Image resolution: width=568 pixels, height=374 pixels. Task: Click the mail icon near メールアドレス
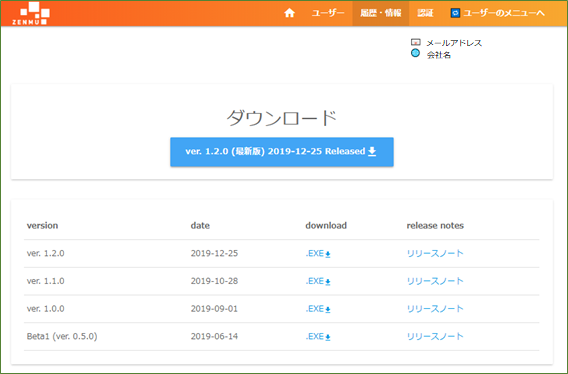415,42
